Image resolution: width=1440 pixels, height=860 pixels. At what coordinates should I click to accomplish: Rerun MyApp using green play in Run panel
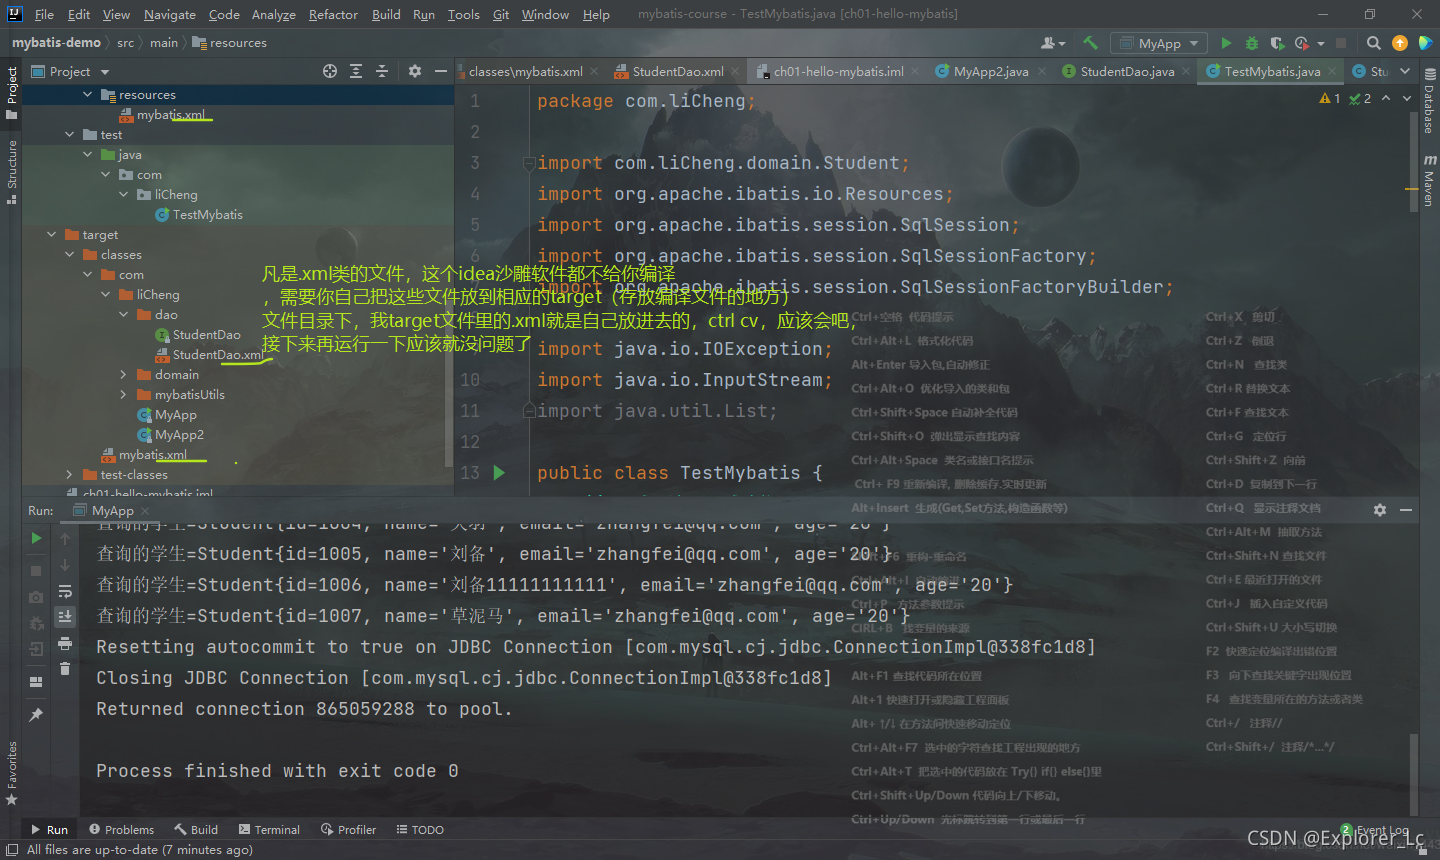click(36, 536)
